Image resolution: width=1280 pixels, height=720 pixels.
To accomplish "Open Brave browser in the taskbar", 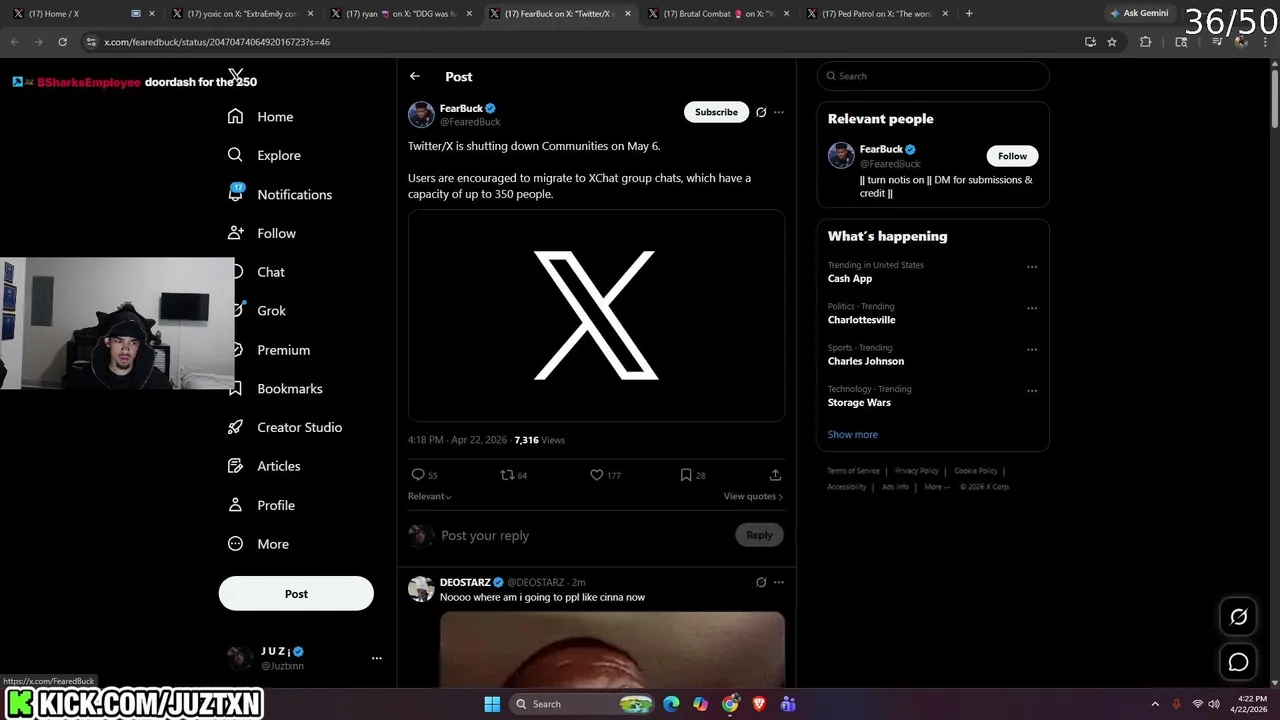I will [759, 704].
